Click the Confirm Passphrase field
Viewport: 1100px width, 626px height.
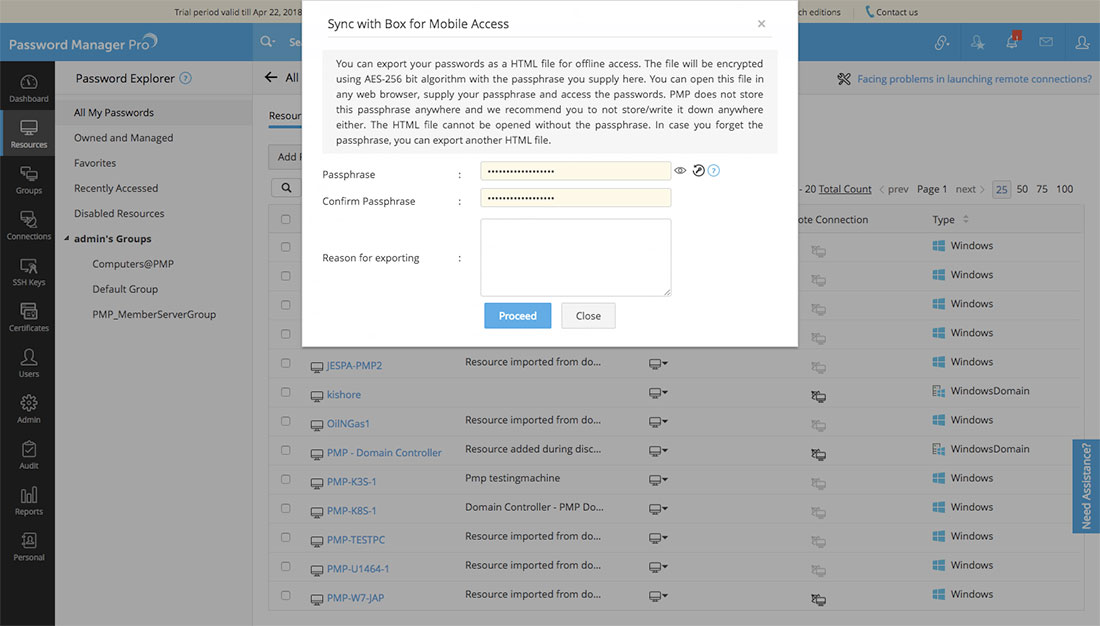coord(575,198)
